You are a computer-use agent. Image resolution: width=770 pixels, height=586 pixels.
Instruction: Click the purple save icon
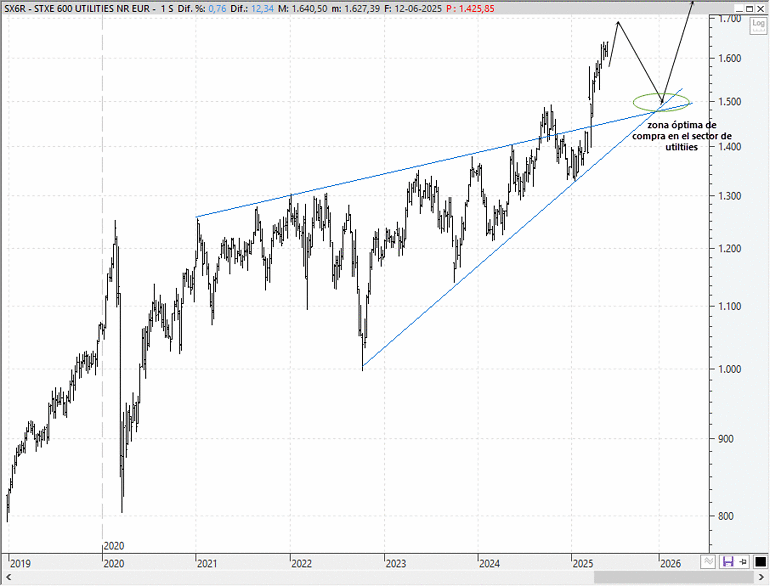coord(727,561)
